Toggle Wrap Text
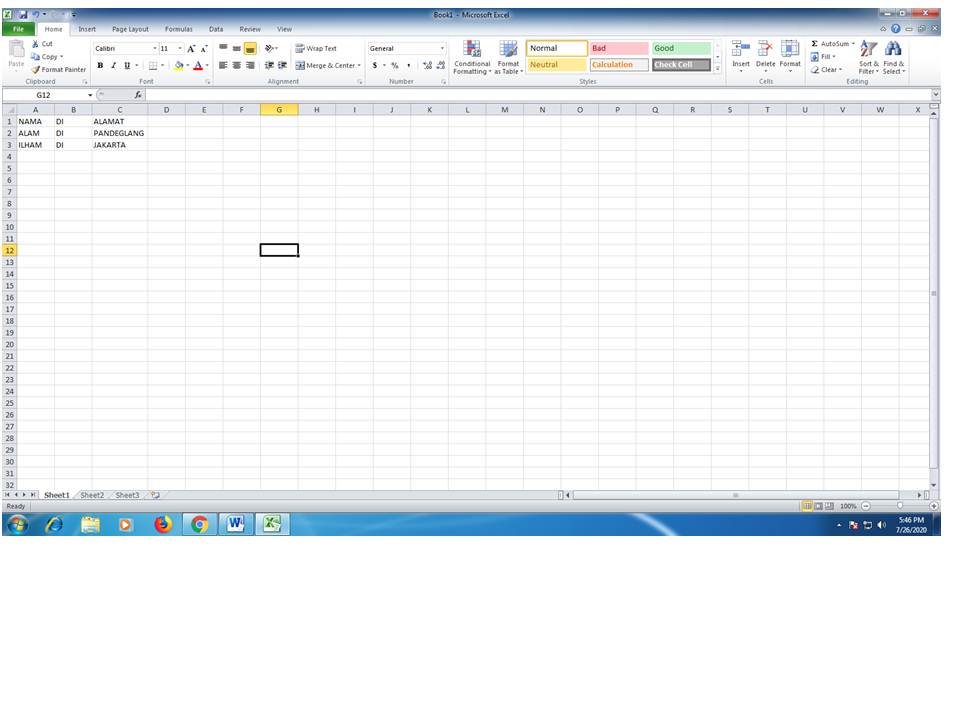960x720 pixels. click(x=316, y=48)
